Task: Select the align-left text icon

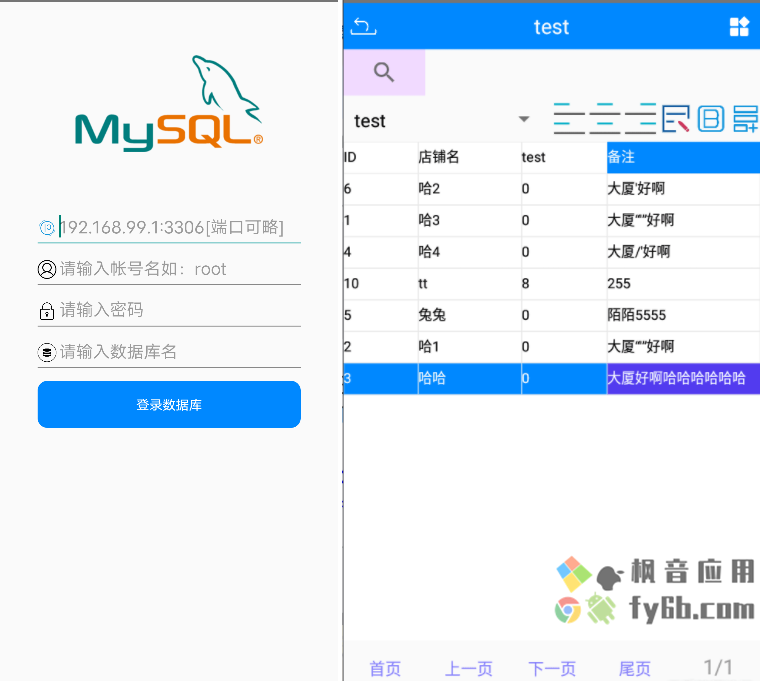Action: [569, 118]
